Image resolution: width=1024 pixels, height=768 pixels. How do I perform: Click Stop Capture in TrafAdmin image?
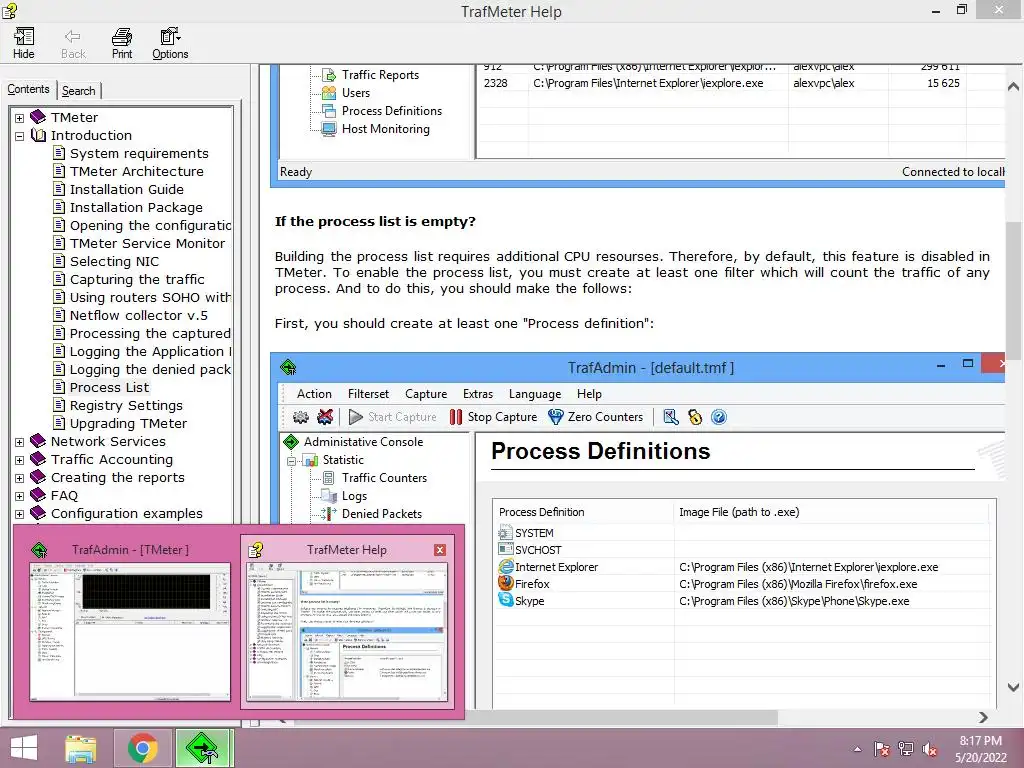493,417
